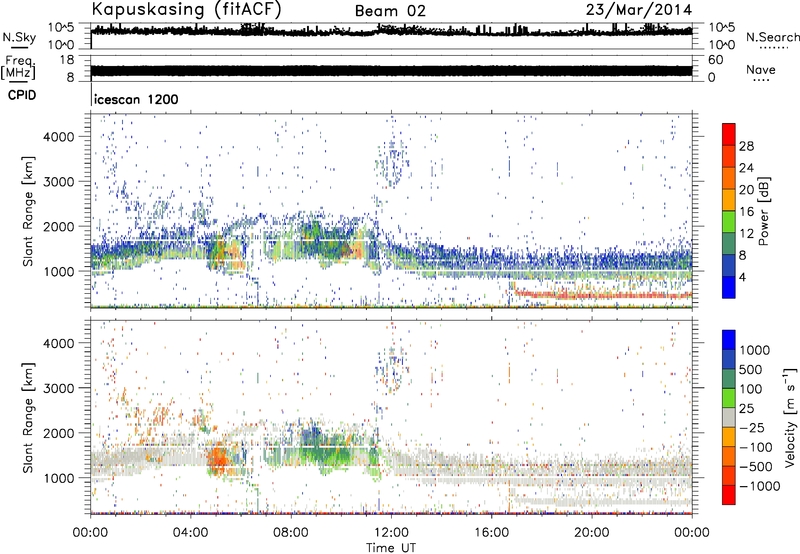800x554 pixels.
Task: Click the '20:00' time axis label
Action: (x=592, y=533)
